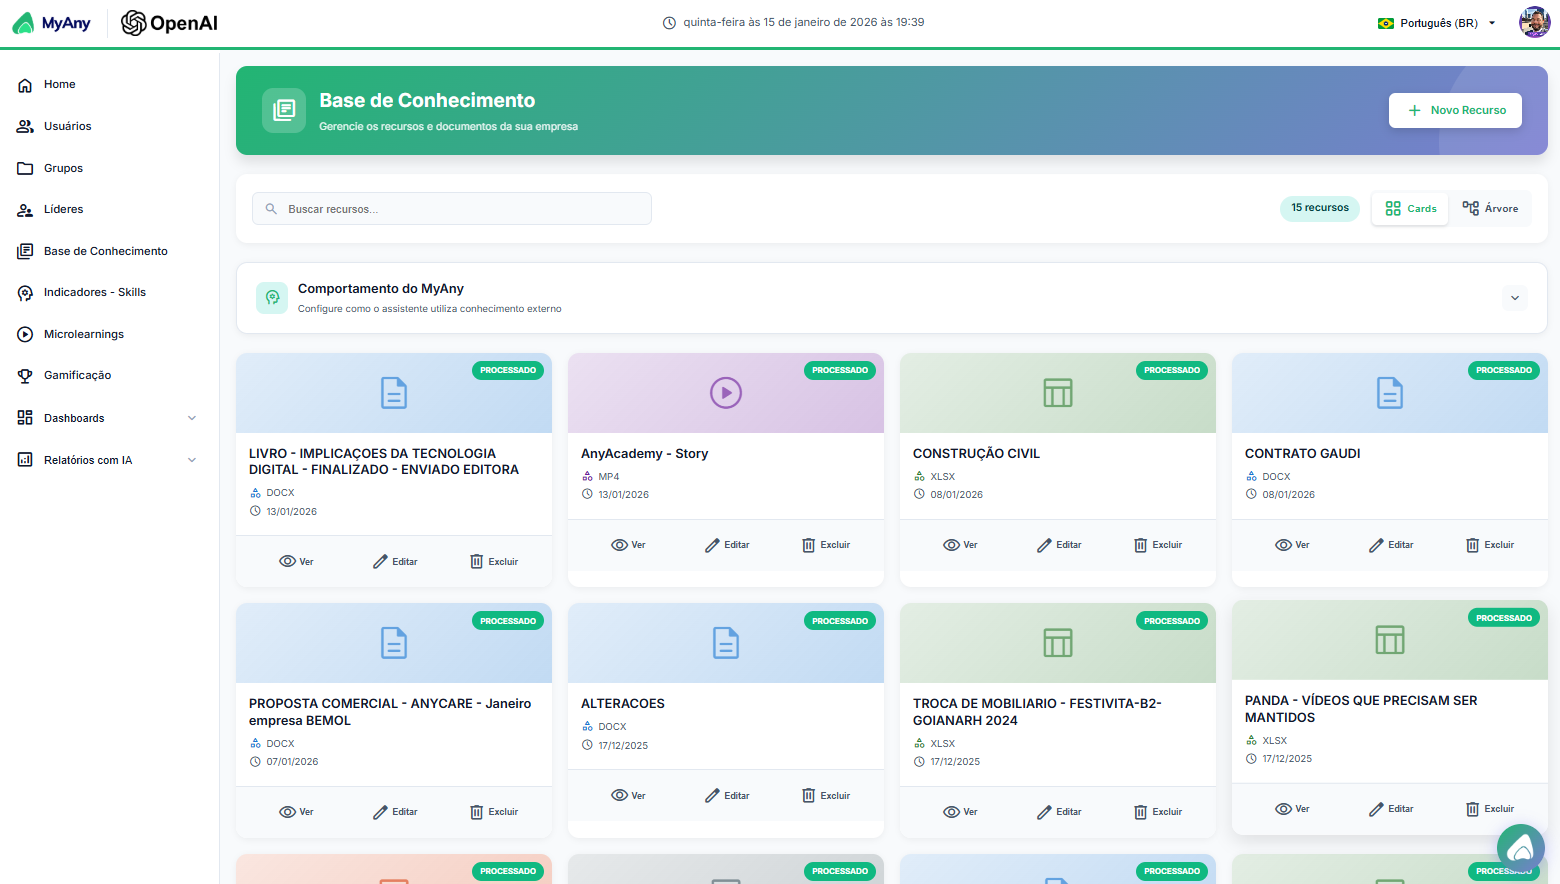Click Ver on the CONTRATO GAUDI card
1560x884 pixels.
click(x=1292, y=544)
